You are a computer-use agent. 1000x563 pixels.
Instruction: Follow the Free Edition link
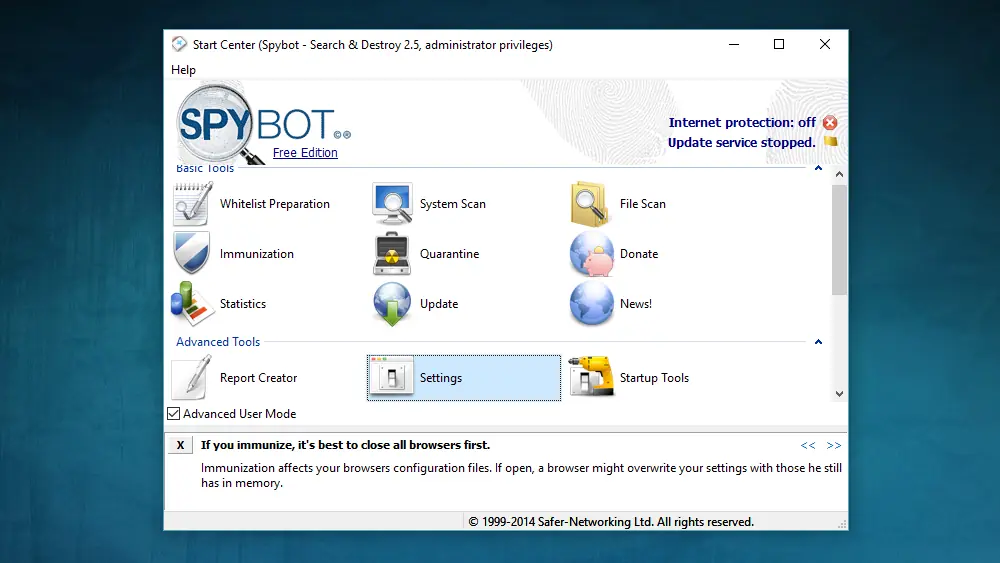305,152
